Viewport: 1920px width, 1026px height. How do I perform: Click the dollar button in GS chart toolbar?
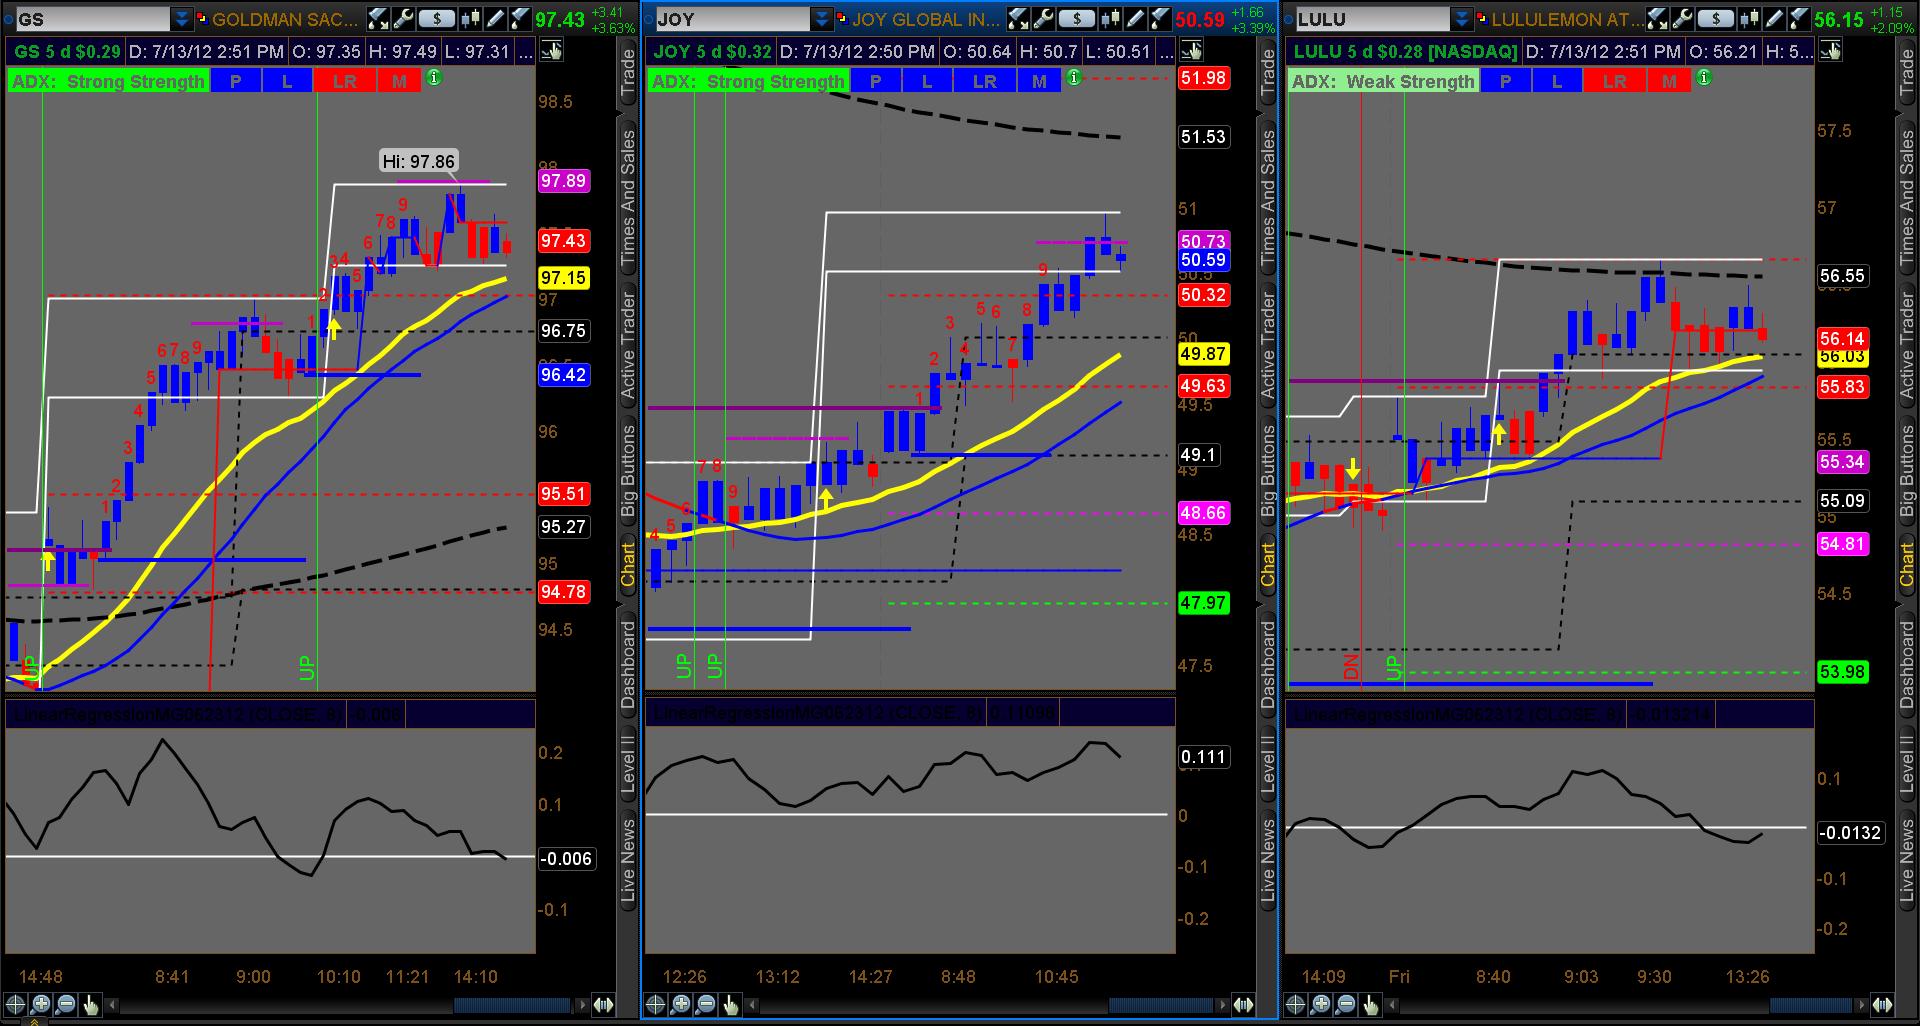(437, 18)
